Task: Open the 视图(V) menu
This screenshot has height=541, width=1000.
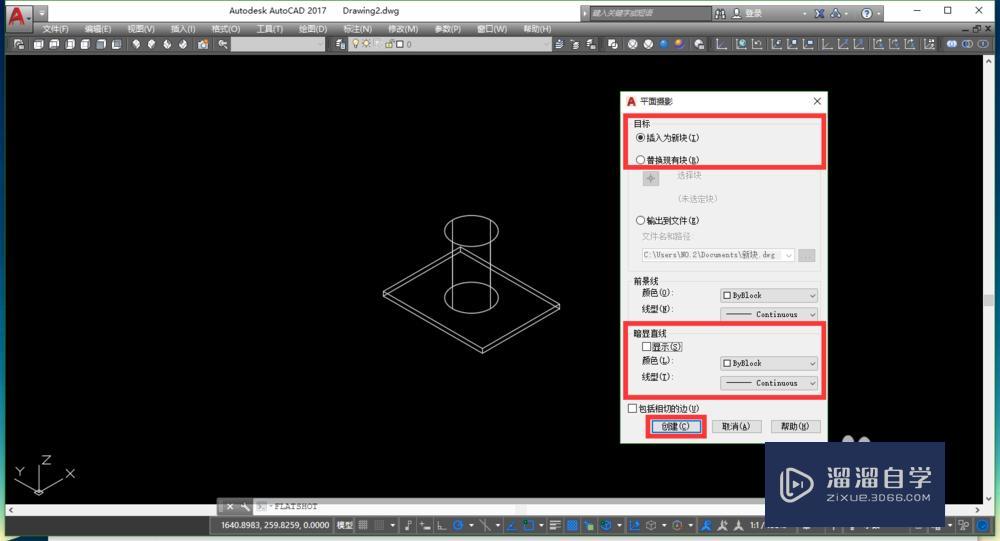Action: (141, 29)
